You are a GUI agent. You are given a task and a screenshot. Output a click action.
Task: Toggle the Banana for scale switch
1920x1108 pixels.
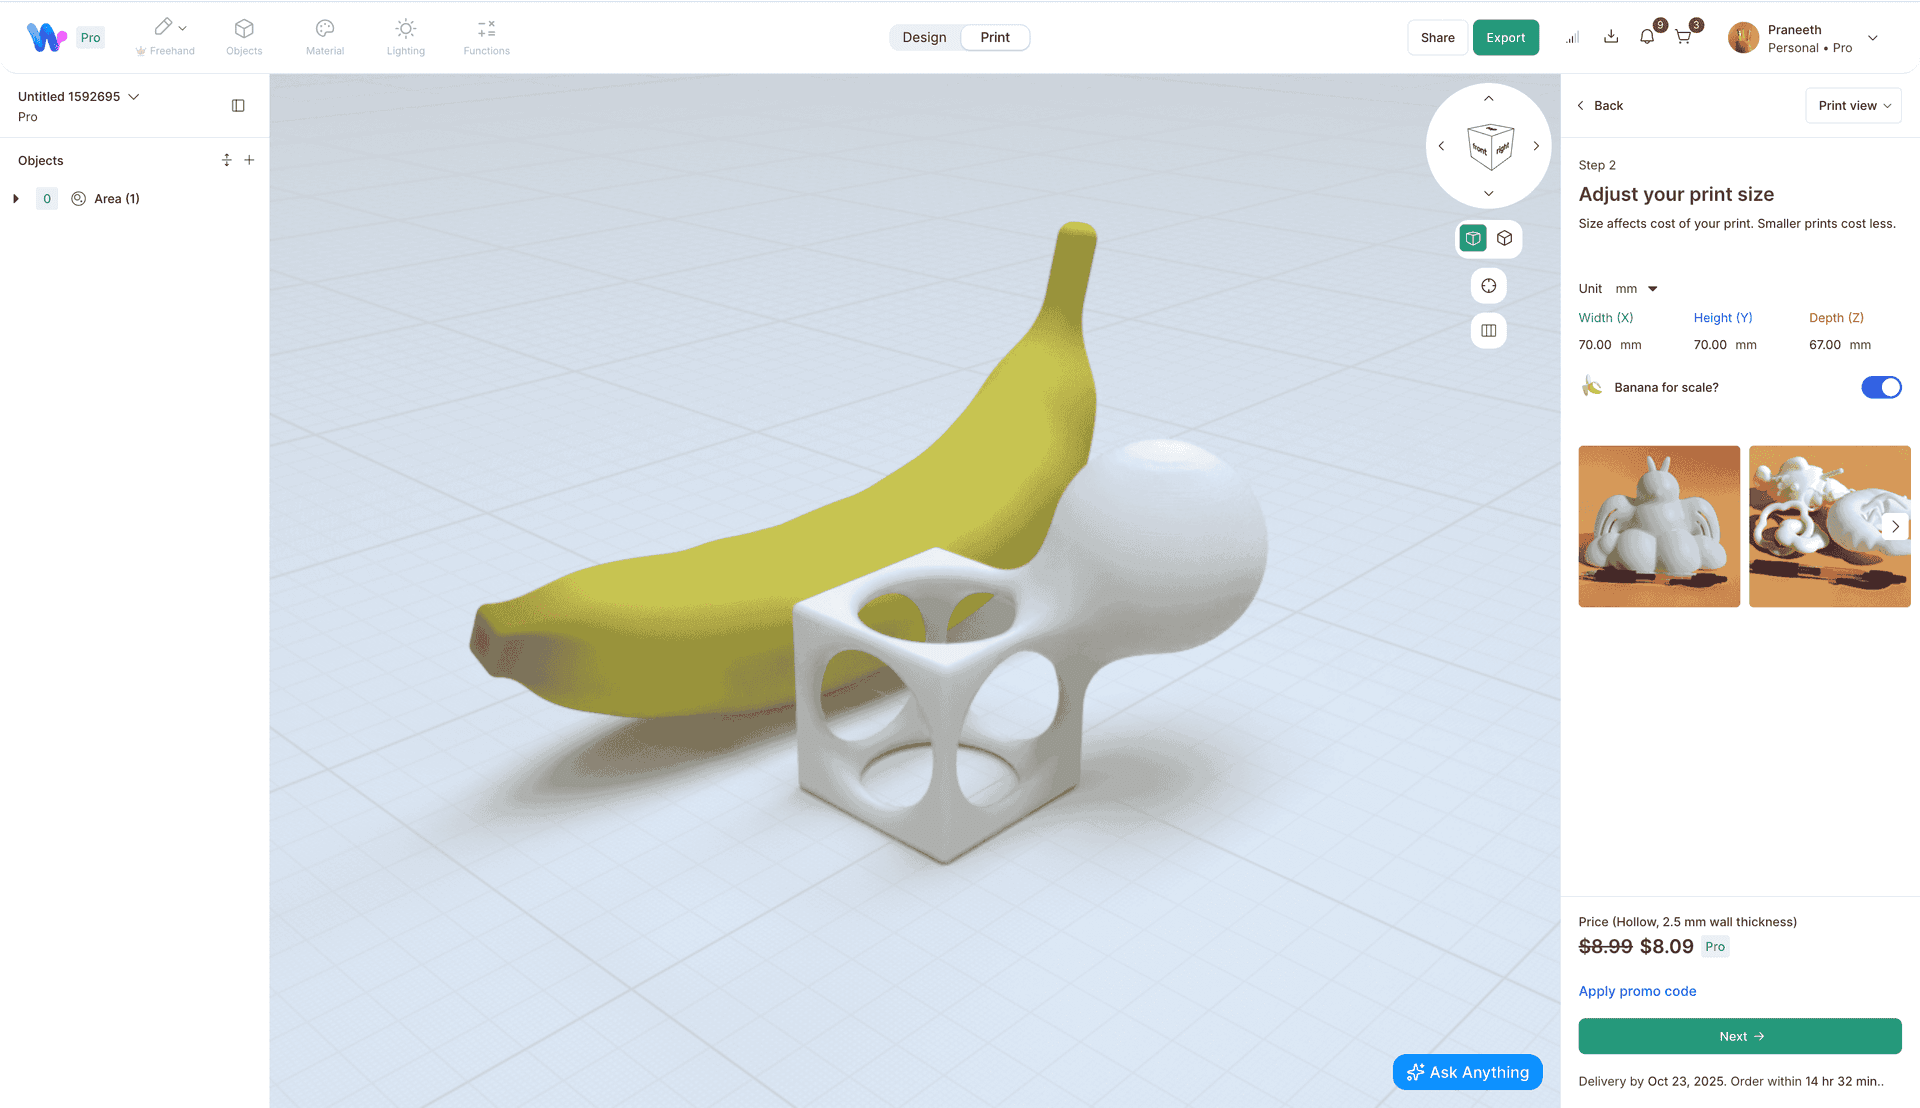1881,387
